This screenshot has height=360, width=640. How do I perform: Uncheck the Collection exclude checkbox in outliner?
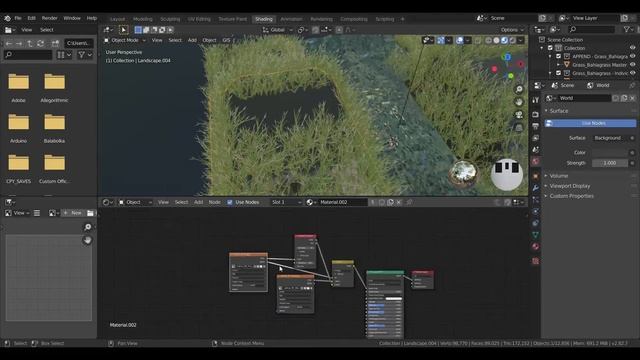click(x=550, y=48)
